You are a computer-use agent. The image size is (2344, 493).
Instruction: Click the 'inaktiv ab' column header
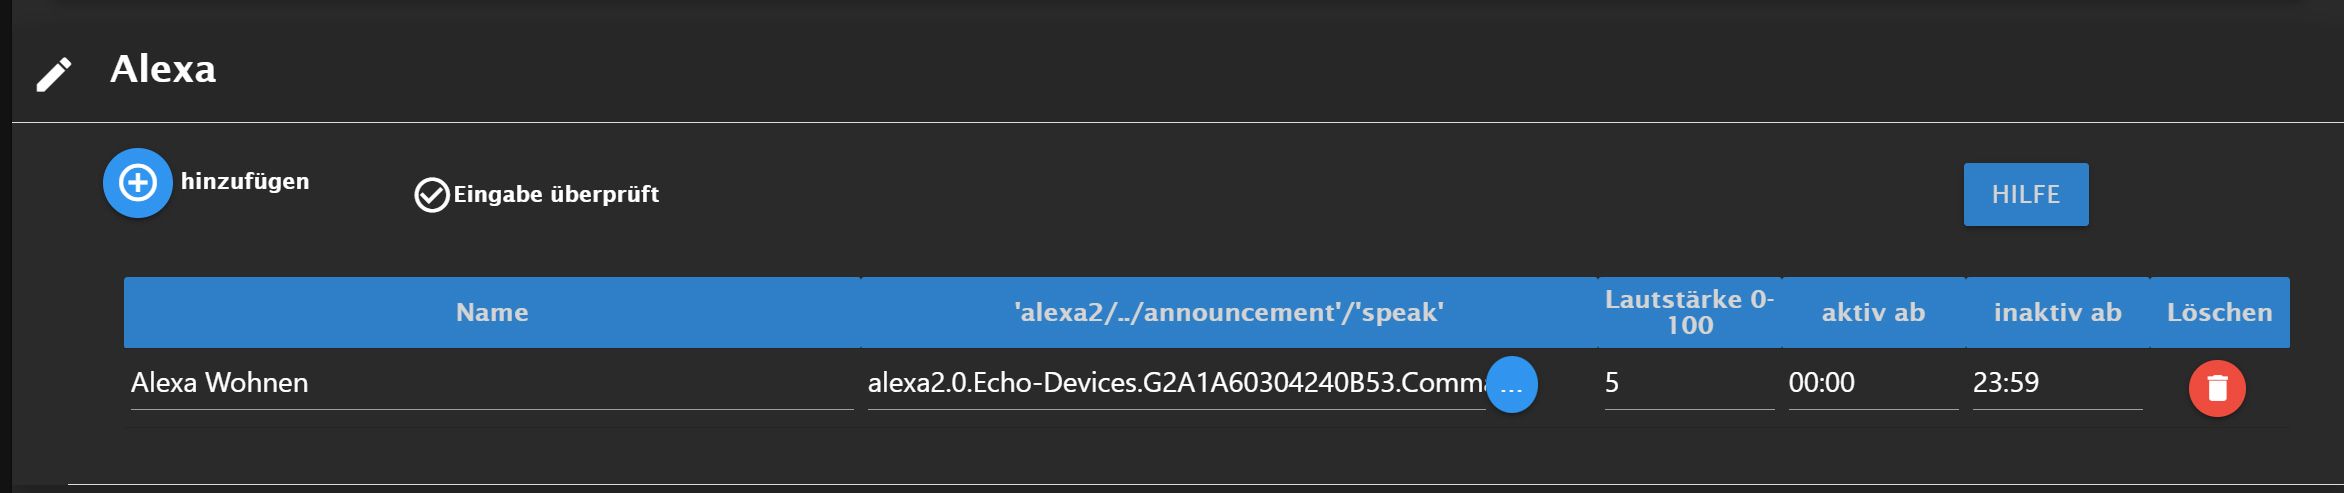2057,313
